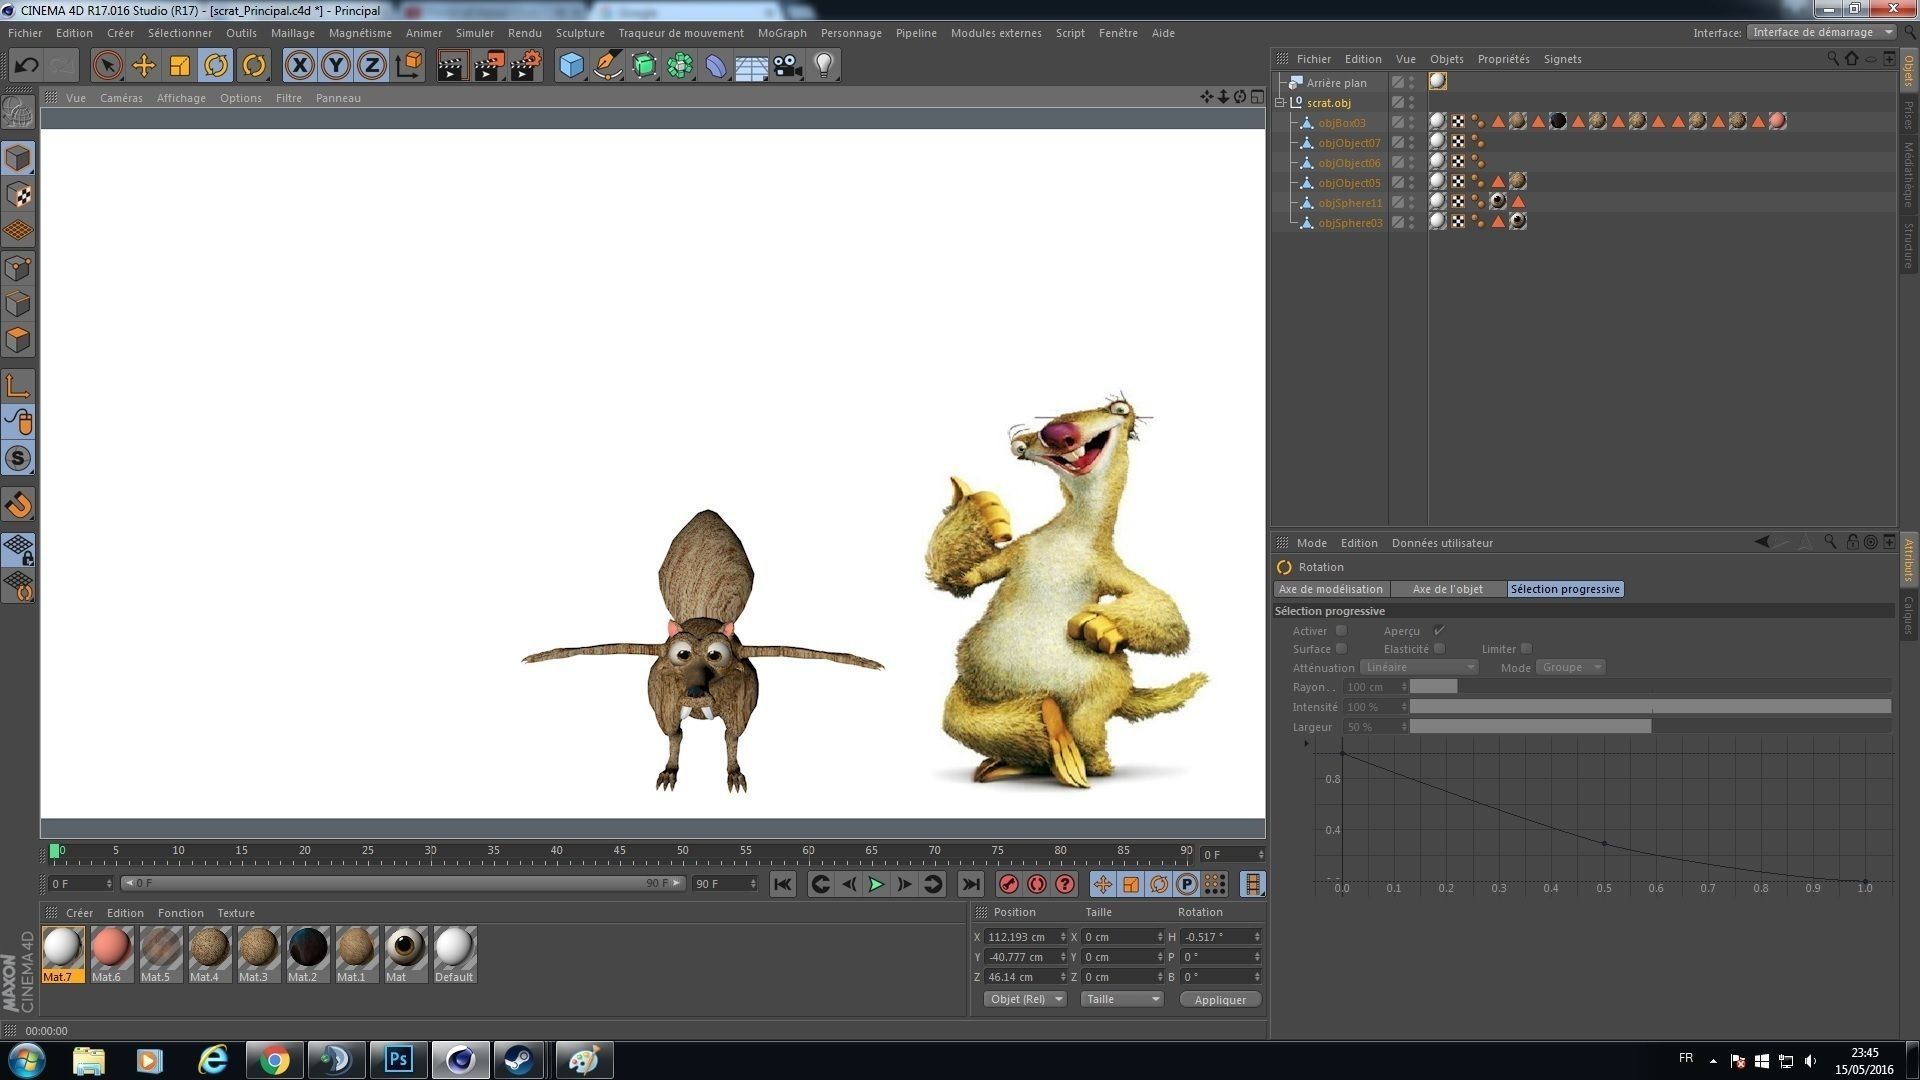Open the Sculpture menu
This screenshot has height=1080, width=1920.
click(580, 33)
